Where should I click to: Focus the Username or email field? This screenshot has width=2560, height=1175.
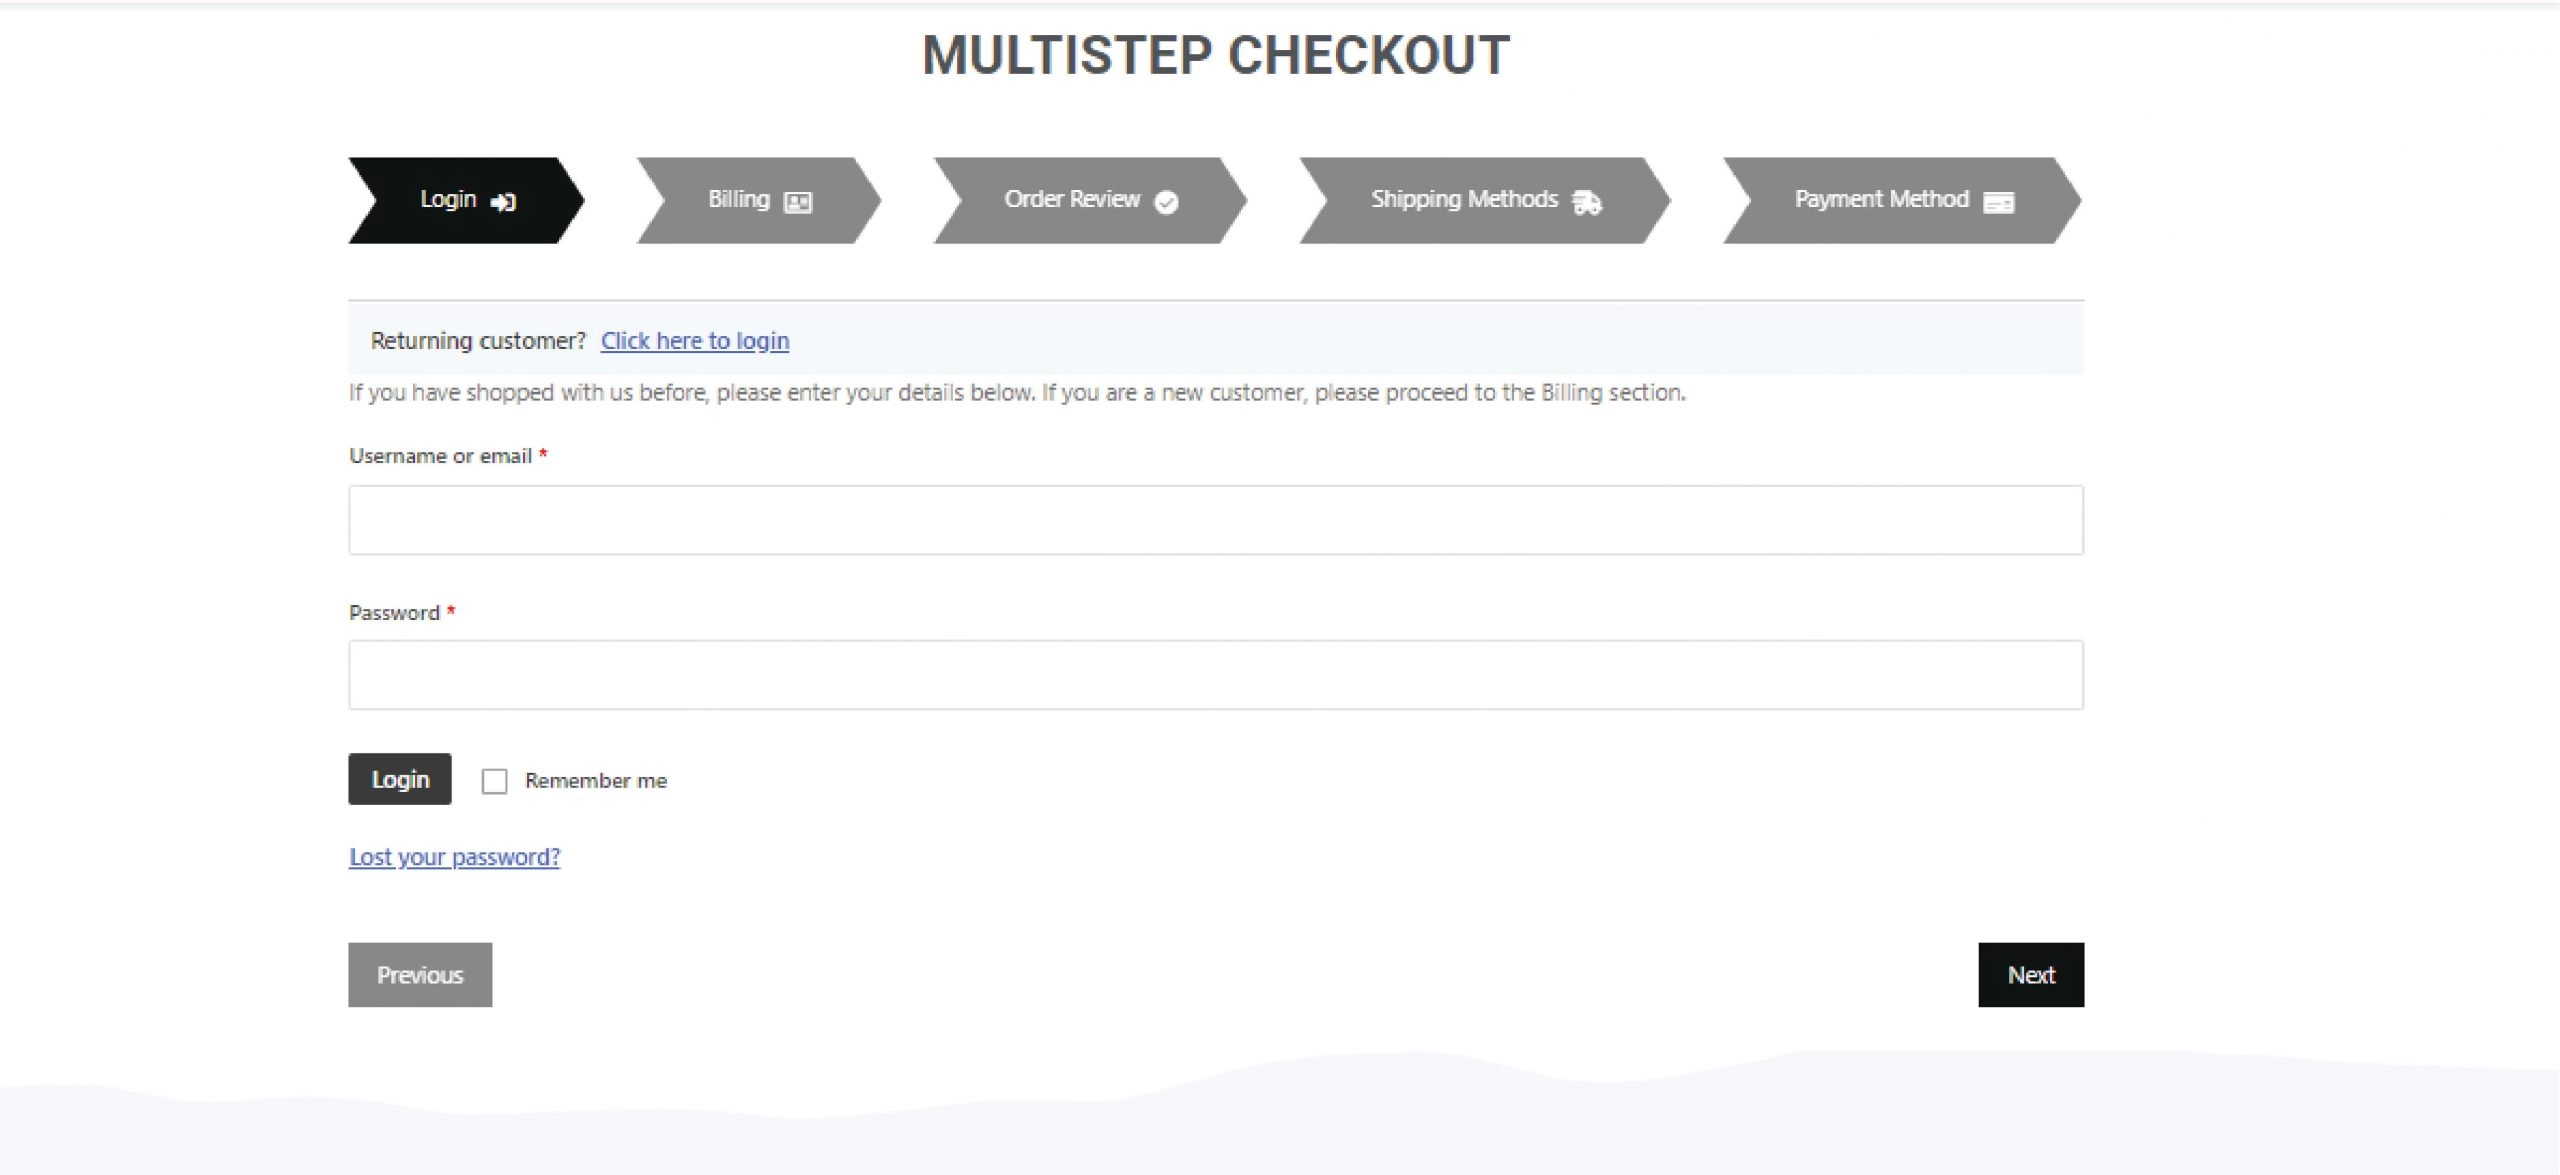point(1216,520)
